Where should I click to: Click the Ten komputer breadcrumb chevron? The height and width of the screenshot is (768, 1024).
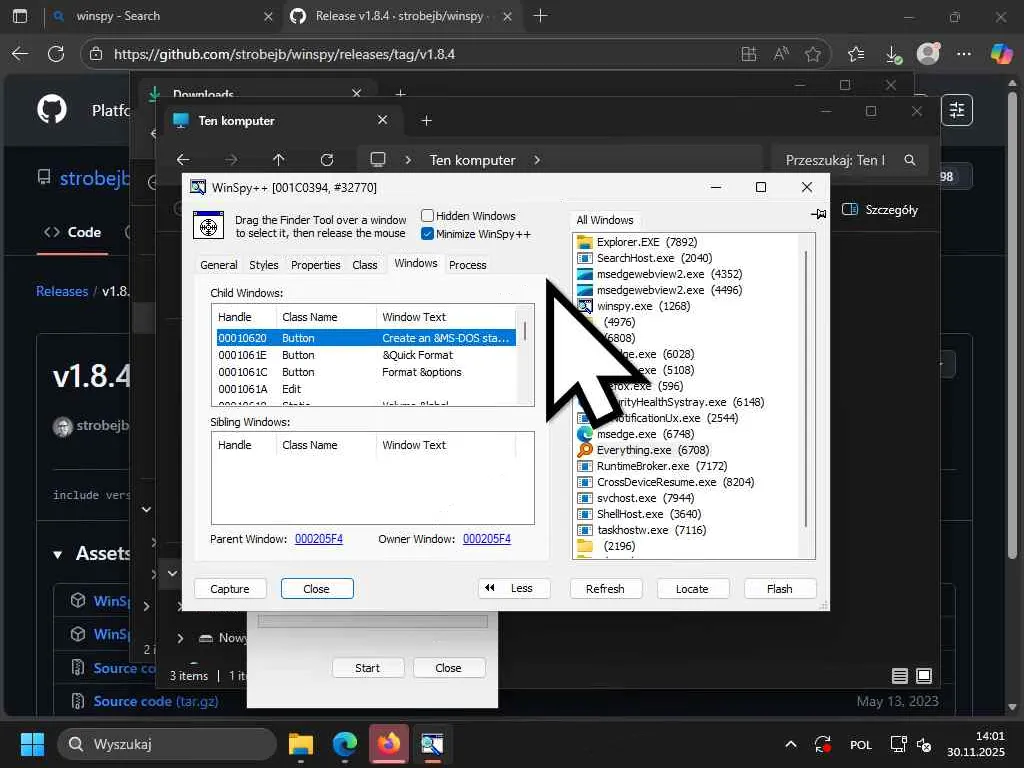pos(537,160)
